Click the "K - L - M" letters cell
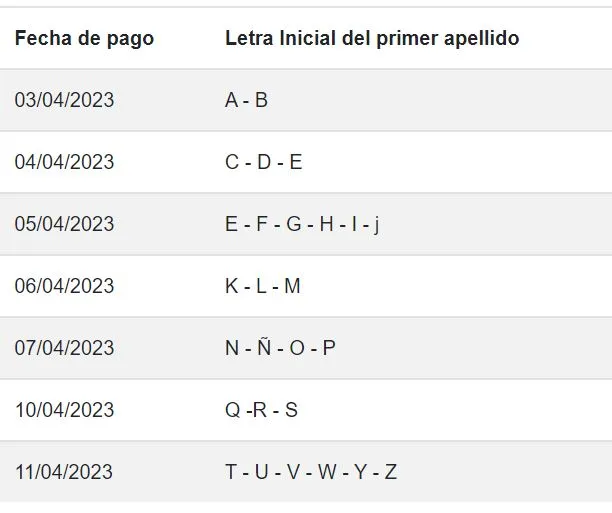612x513 pixels. click(x=263, y=286)
